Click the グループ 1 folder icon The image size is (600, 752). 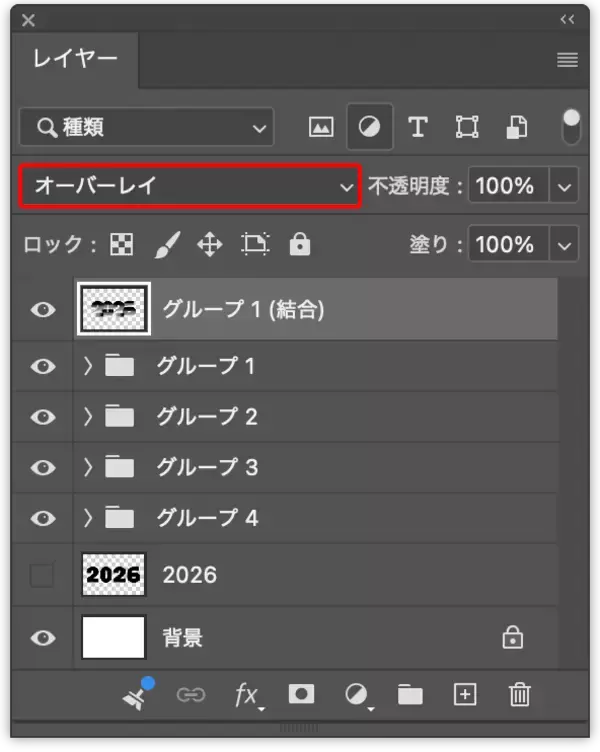click(x=119, y=365)
